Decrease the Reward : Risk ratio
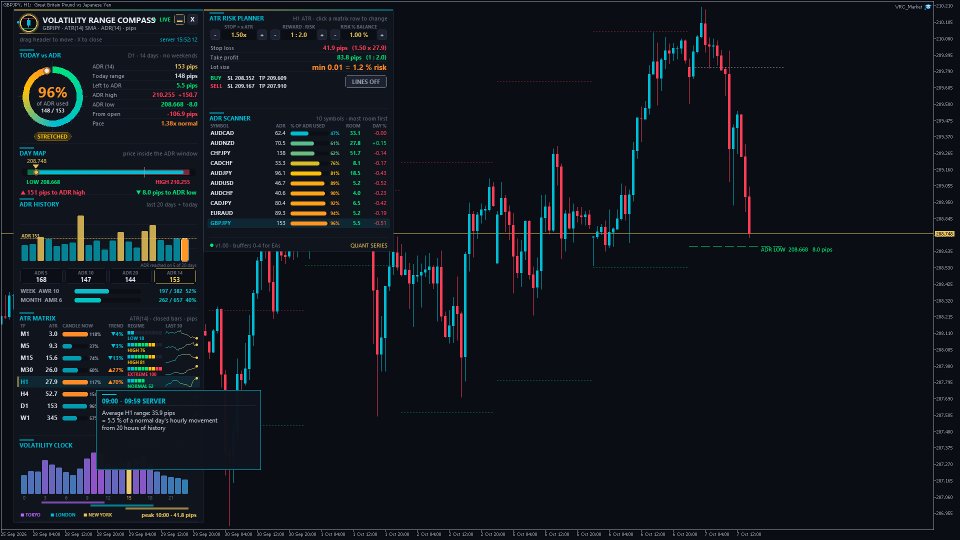The width and height of the screenshot is (960, 540). (x=275, y=35)
